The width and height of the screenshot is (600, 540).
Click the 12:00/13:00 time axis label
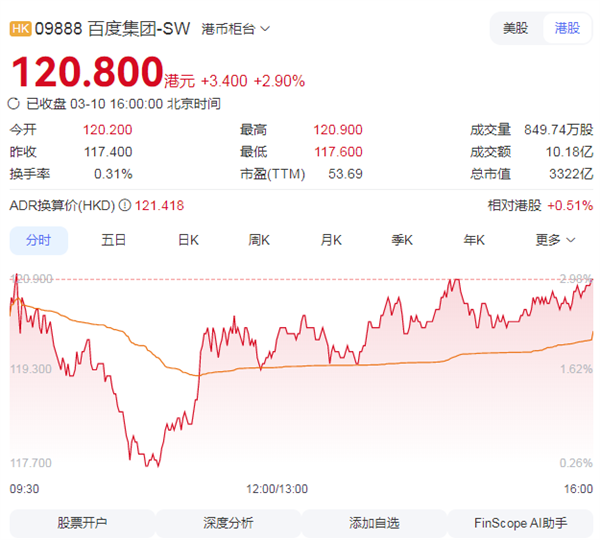(x=277, y=489)
